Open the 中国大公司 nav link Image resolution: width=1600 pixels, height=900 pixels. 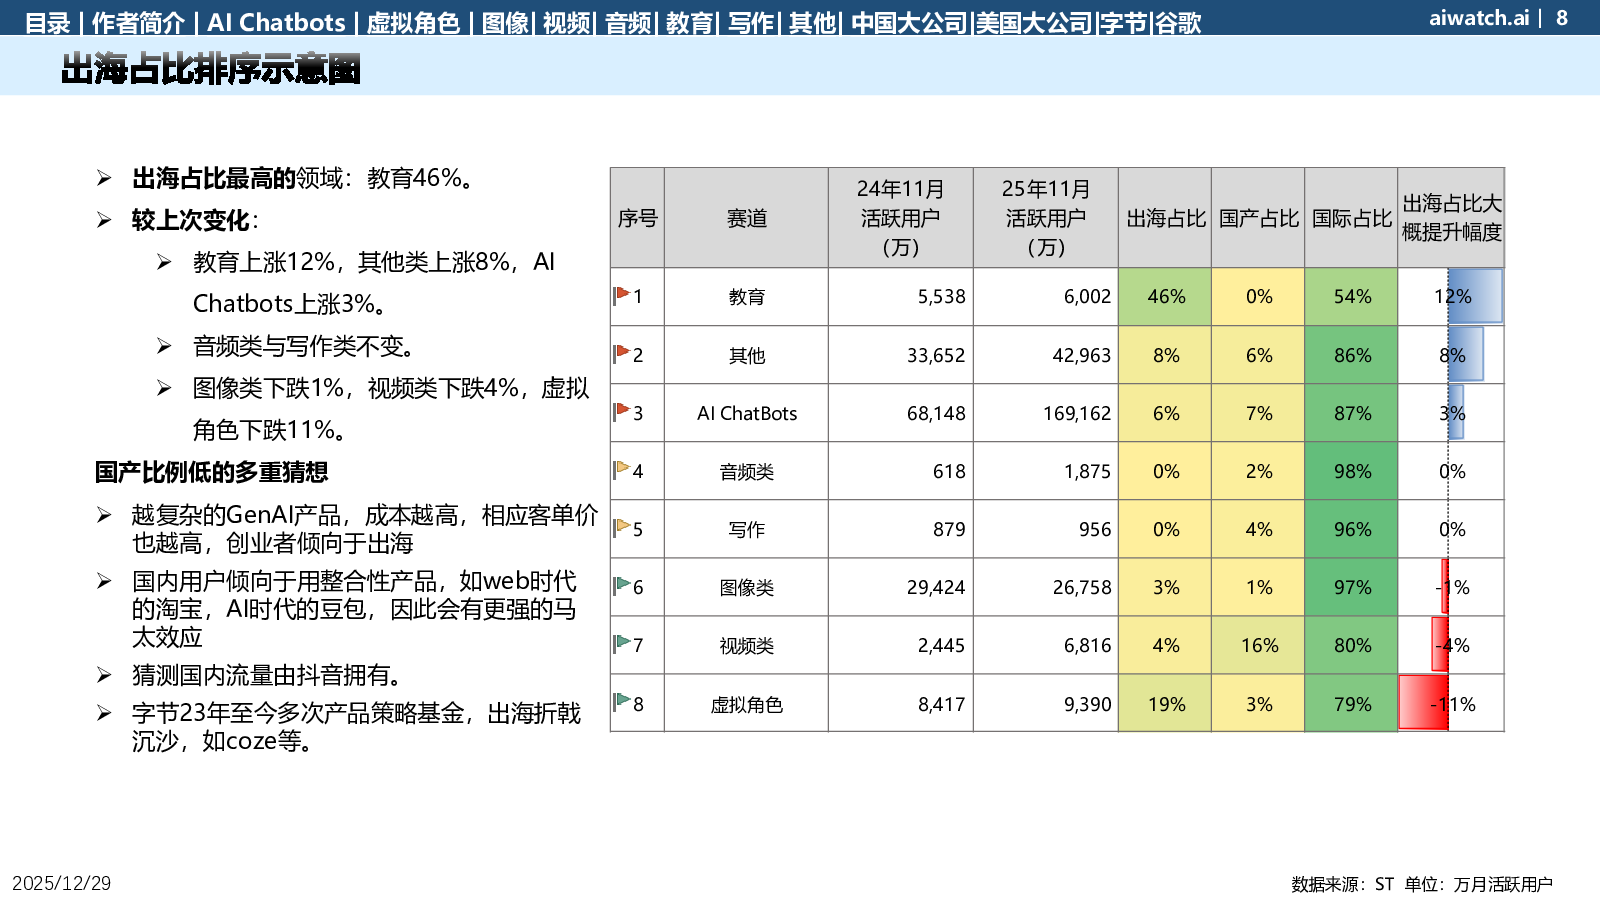(909, 22)
